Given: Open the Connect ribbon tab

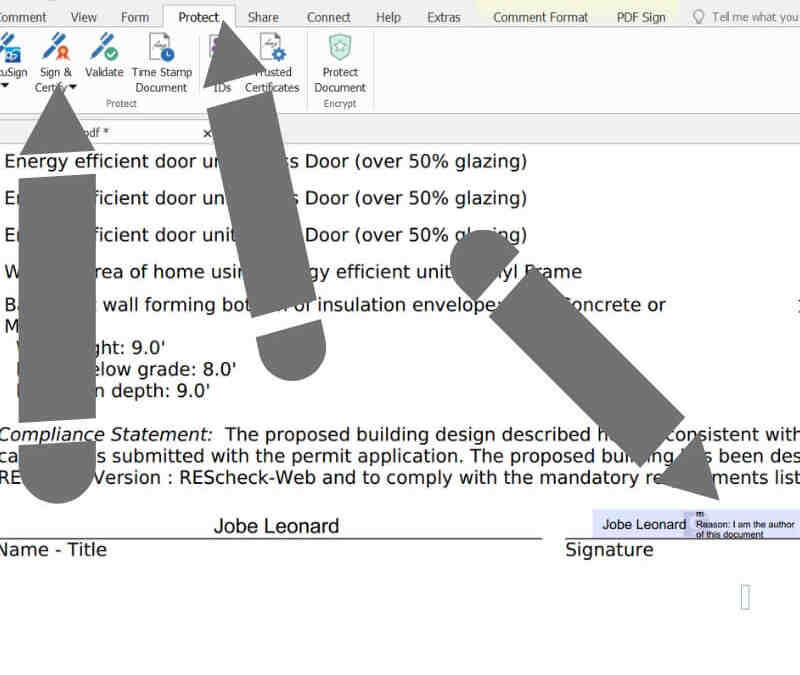Looking at the screenshot, I should click(328, 17).
